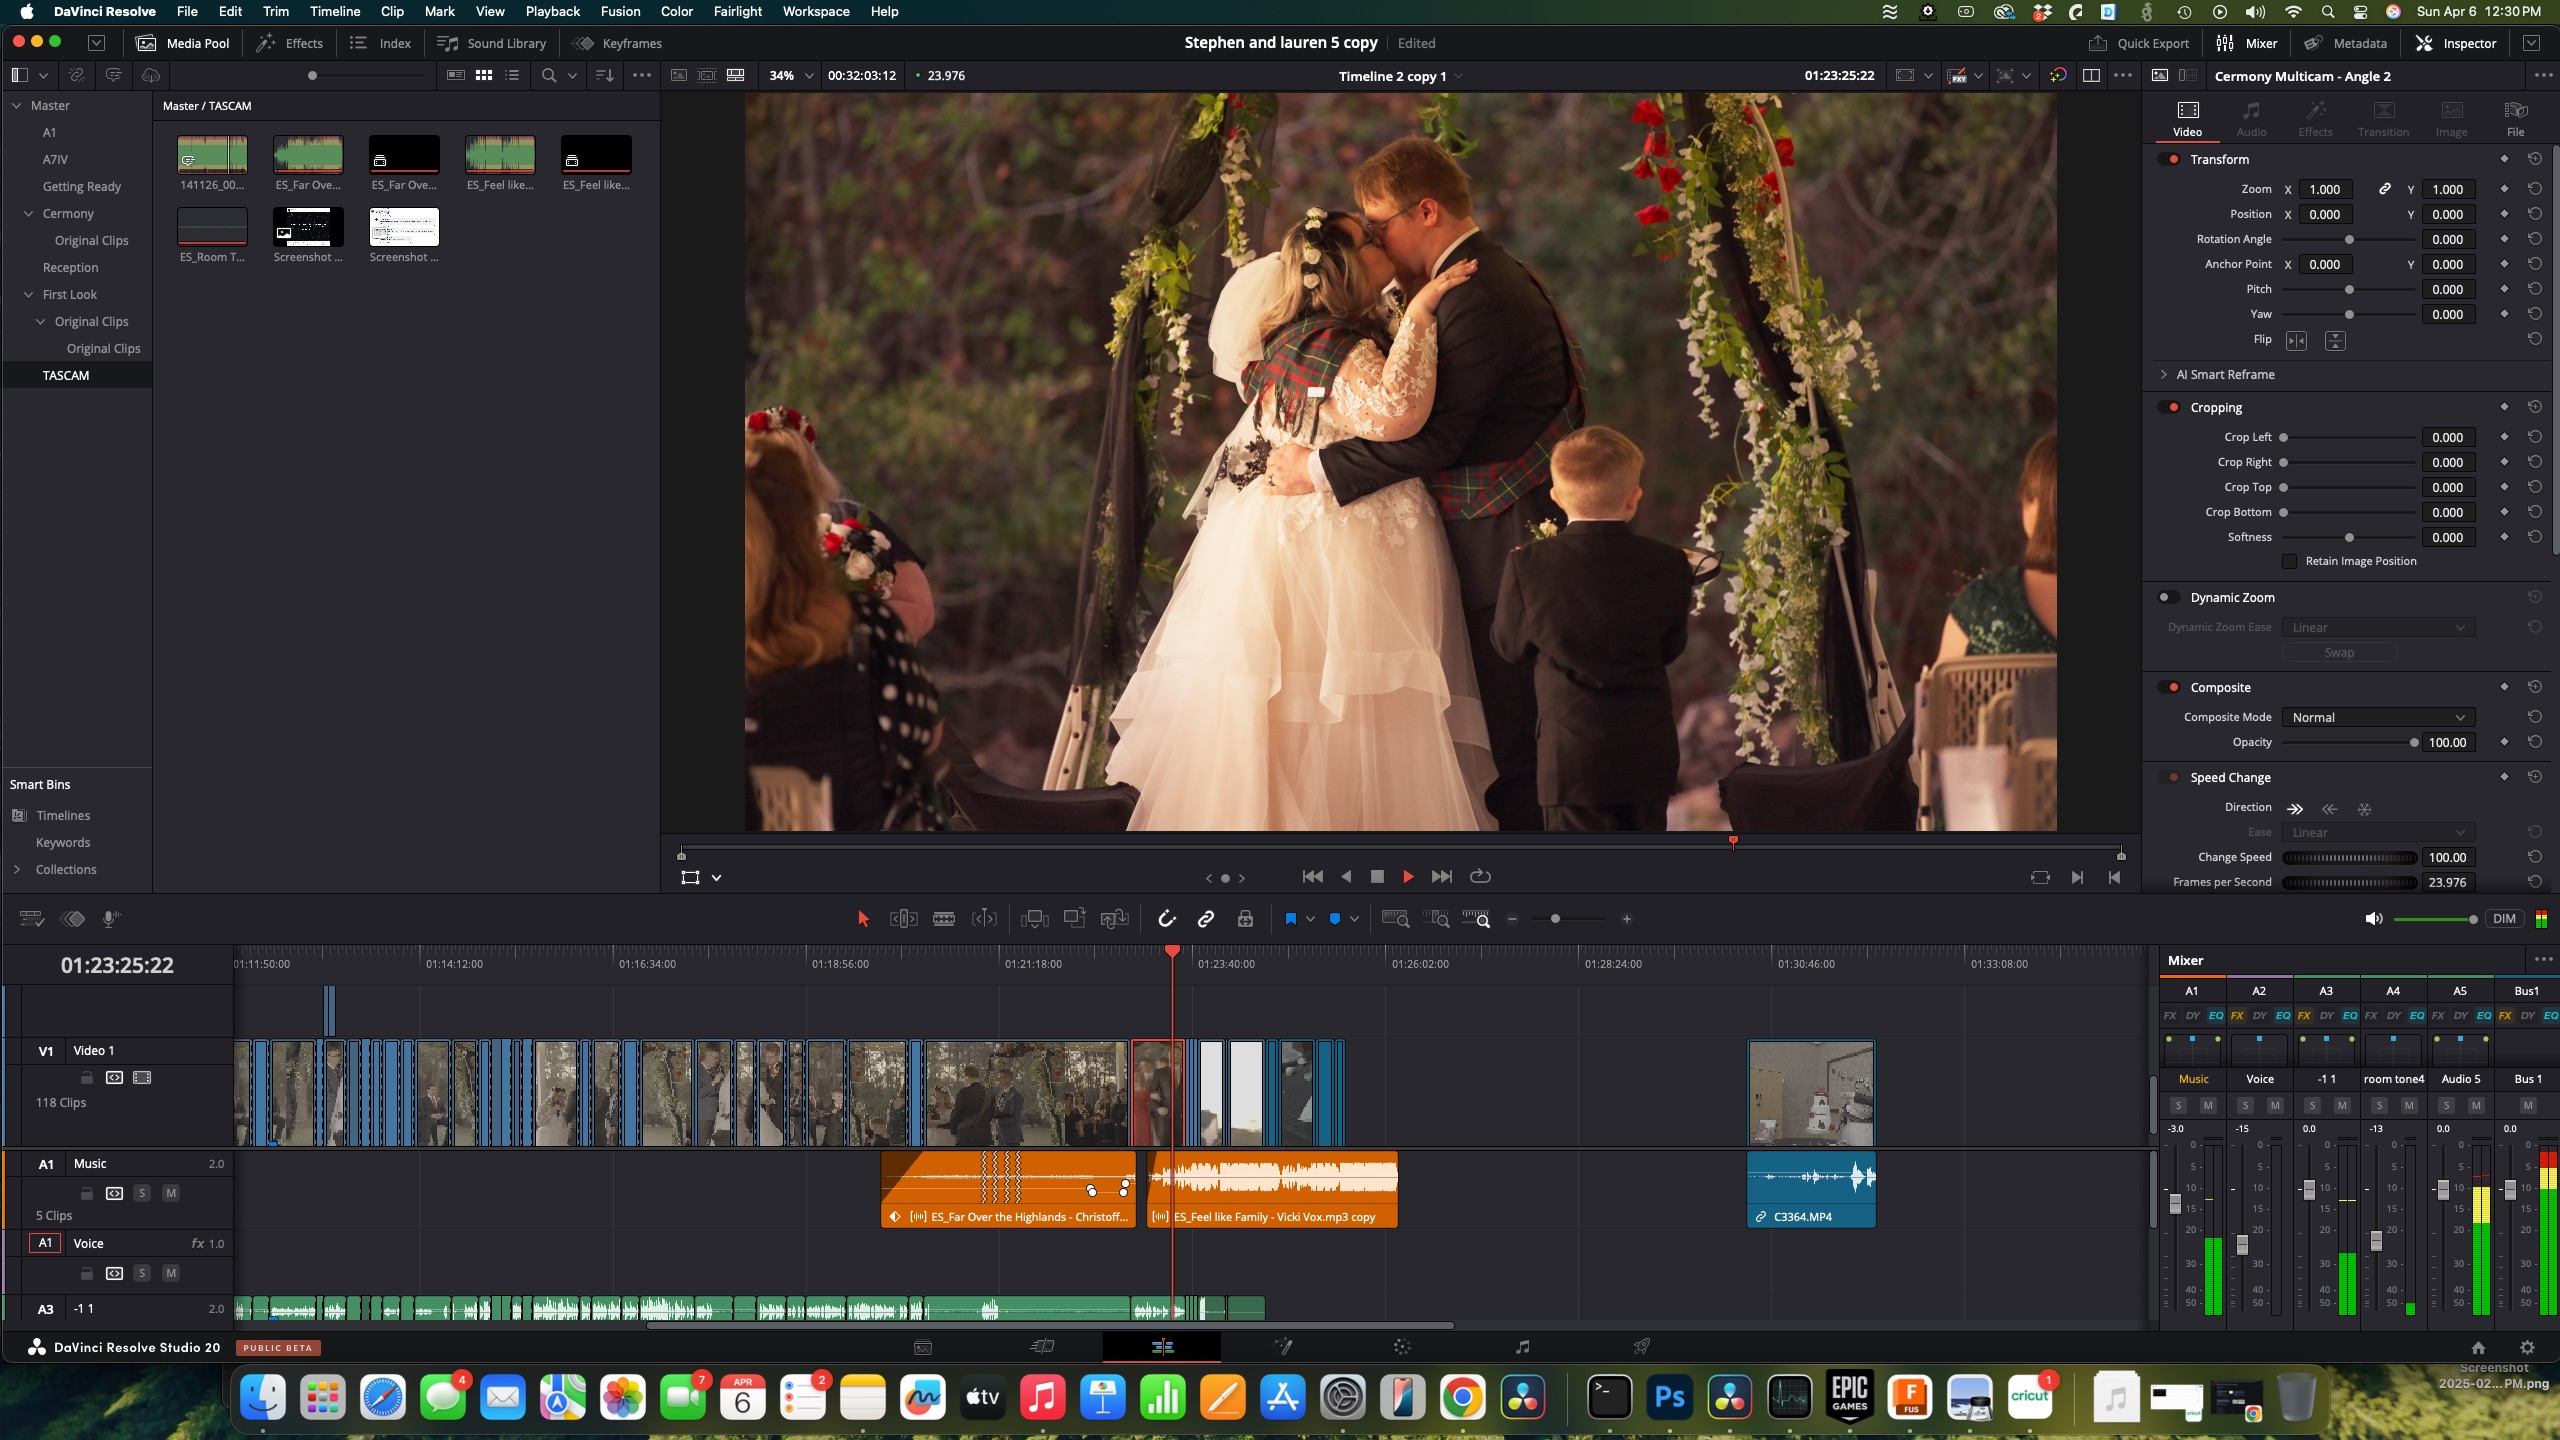
Task: Click the DIM audio button
Action: [2504, 919]
